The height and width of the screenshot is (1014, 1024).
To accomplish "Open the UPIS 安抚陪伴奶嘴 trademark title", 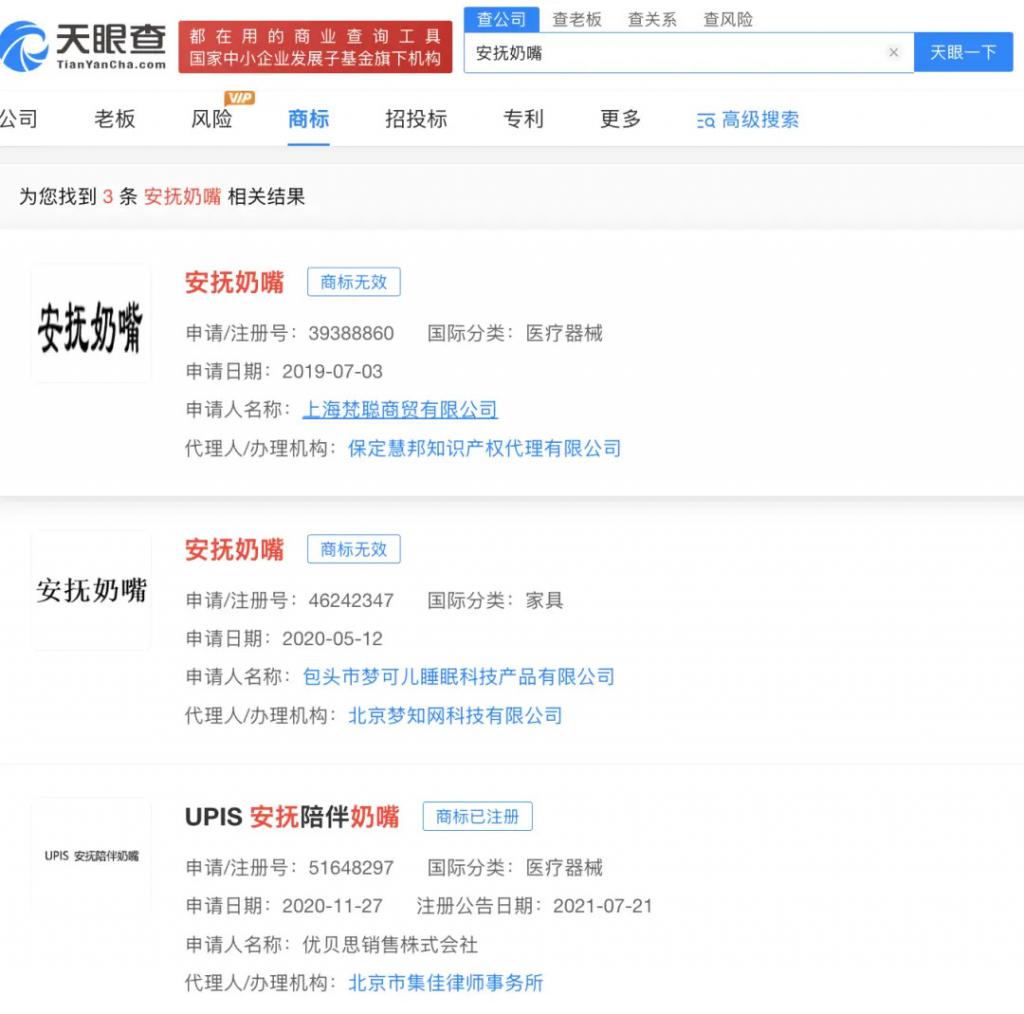I will coord(292,817).
